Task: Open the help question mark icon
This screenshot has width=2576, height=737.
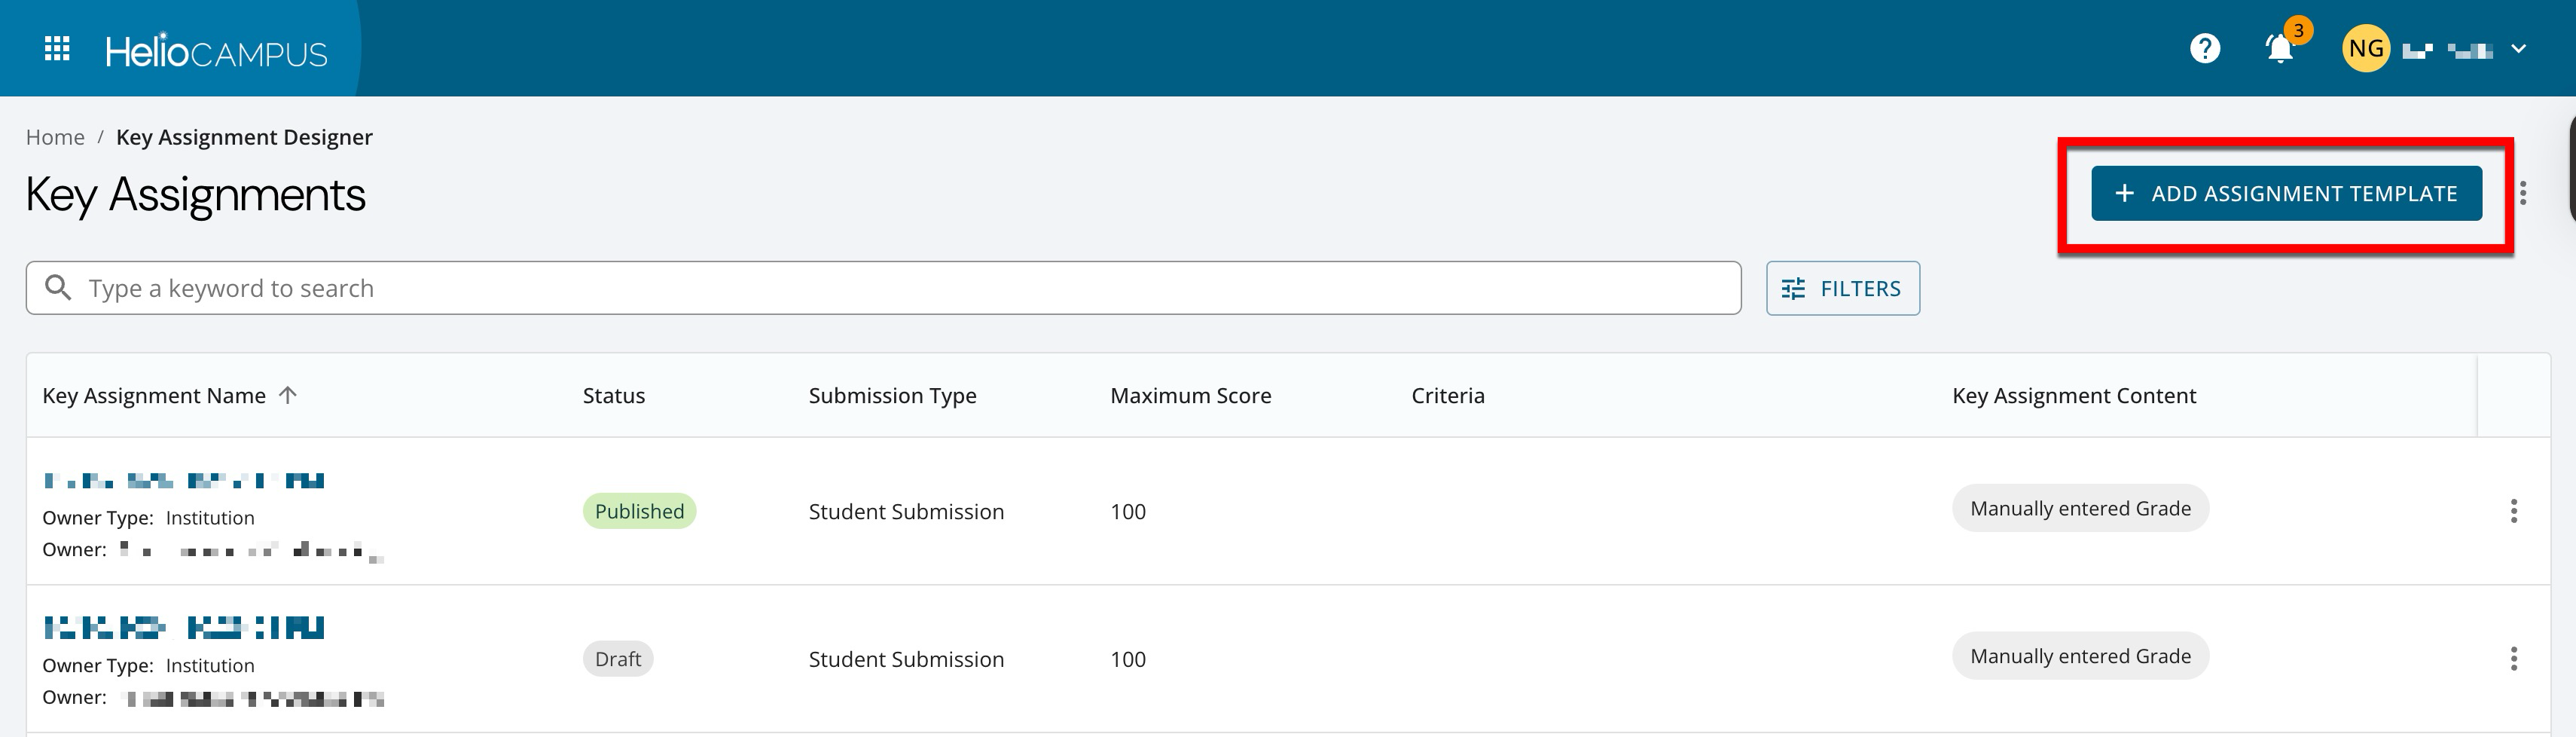Action: click(x=2204, y=48)
